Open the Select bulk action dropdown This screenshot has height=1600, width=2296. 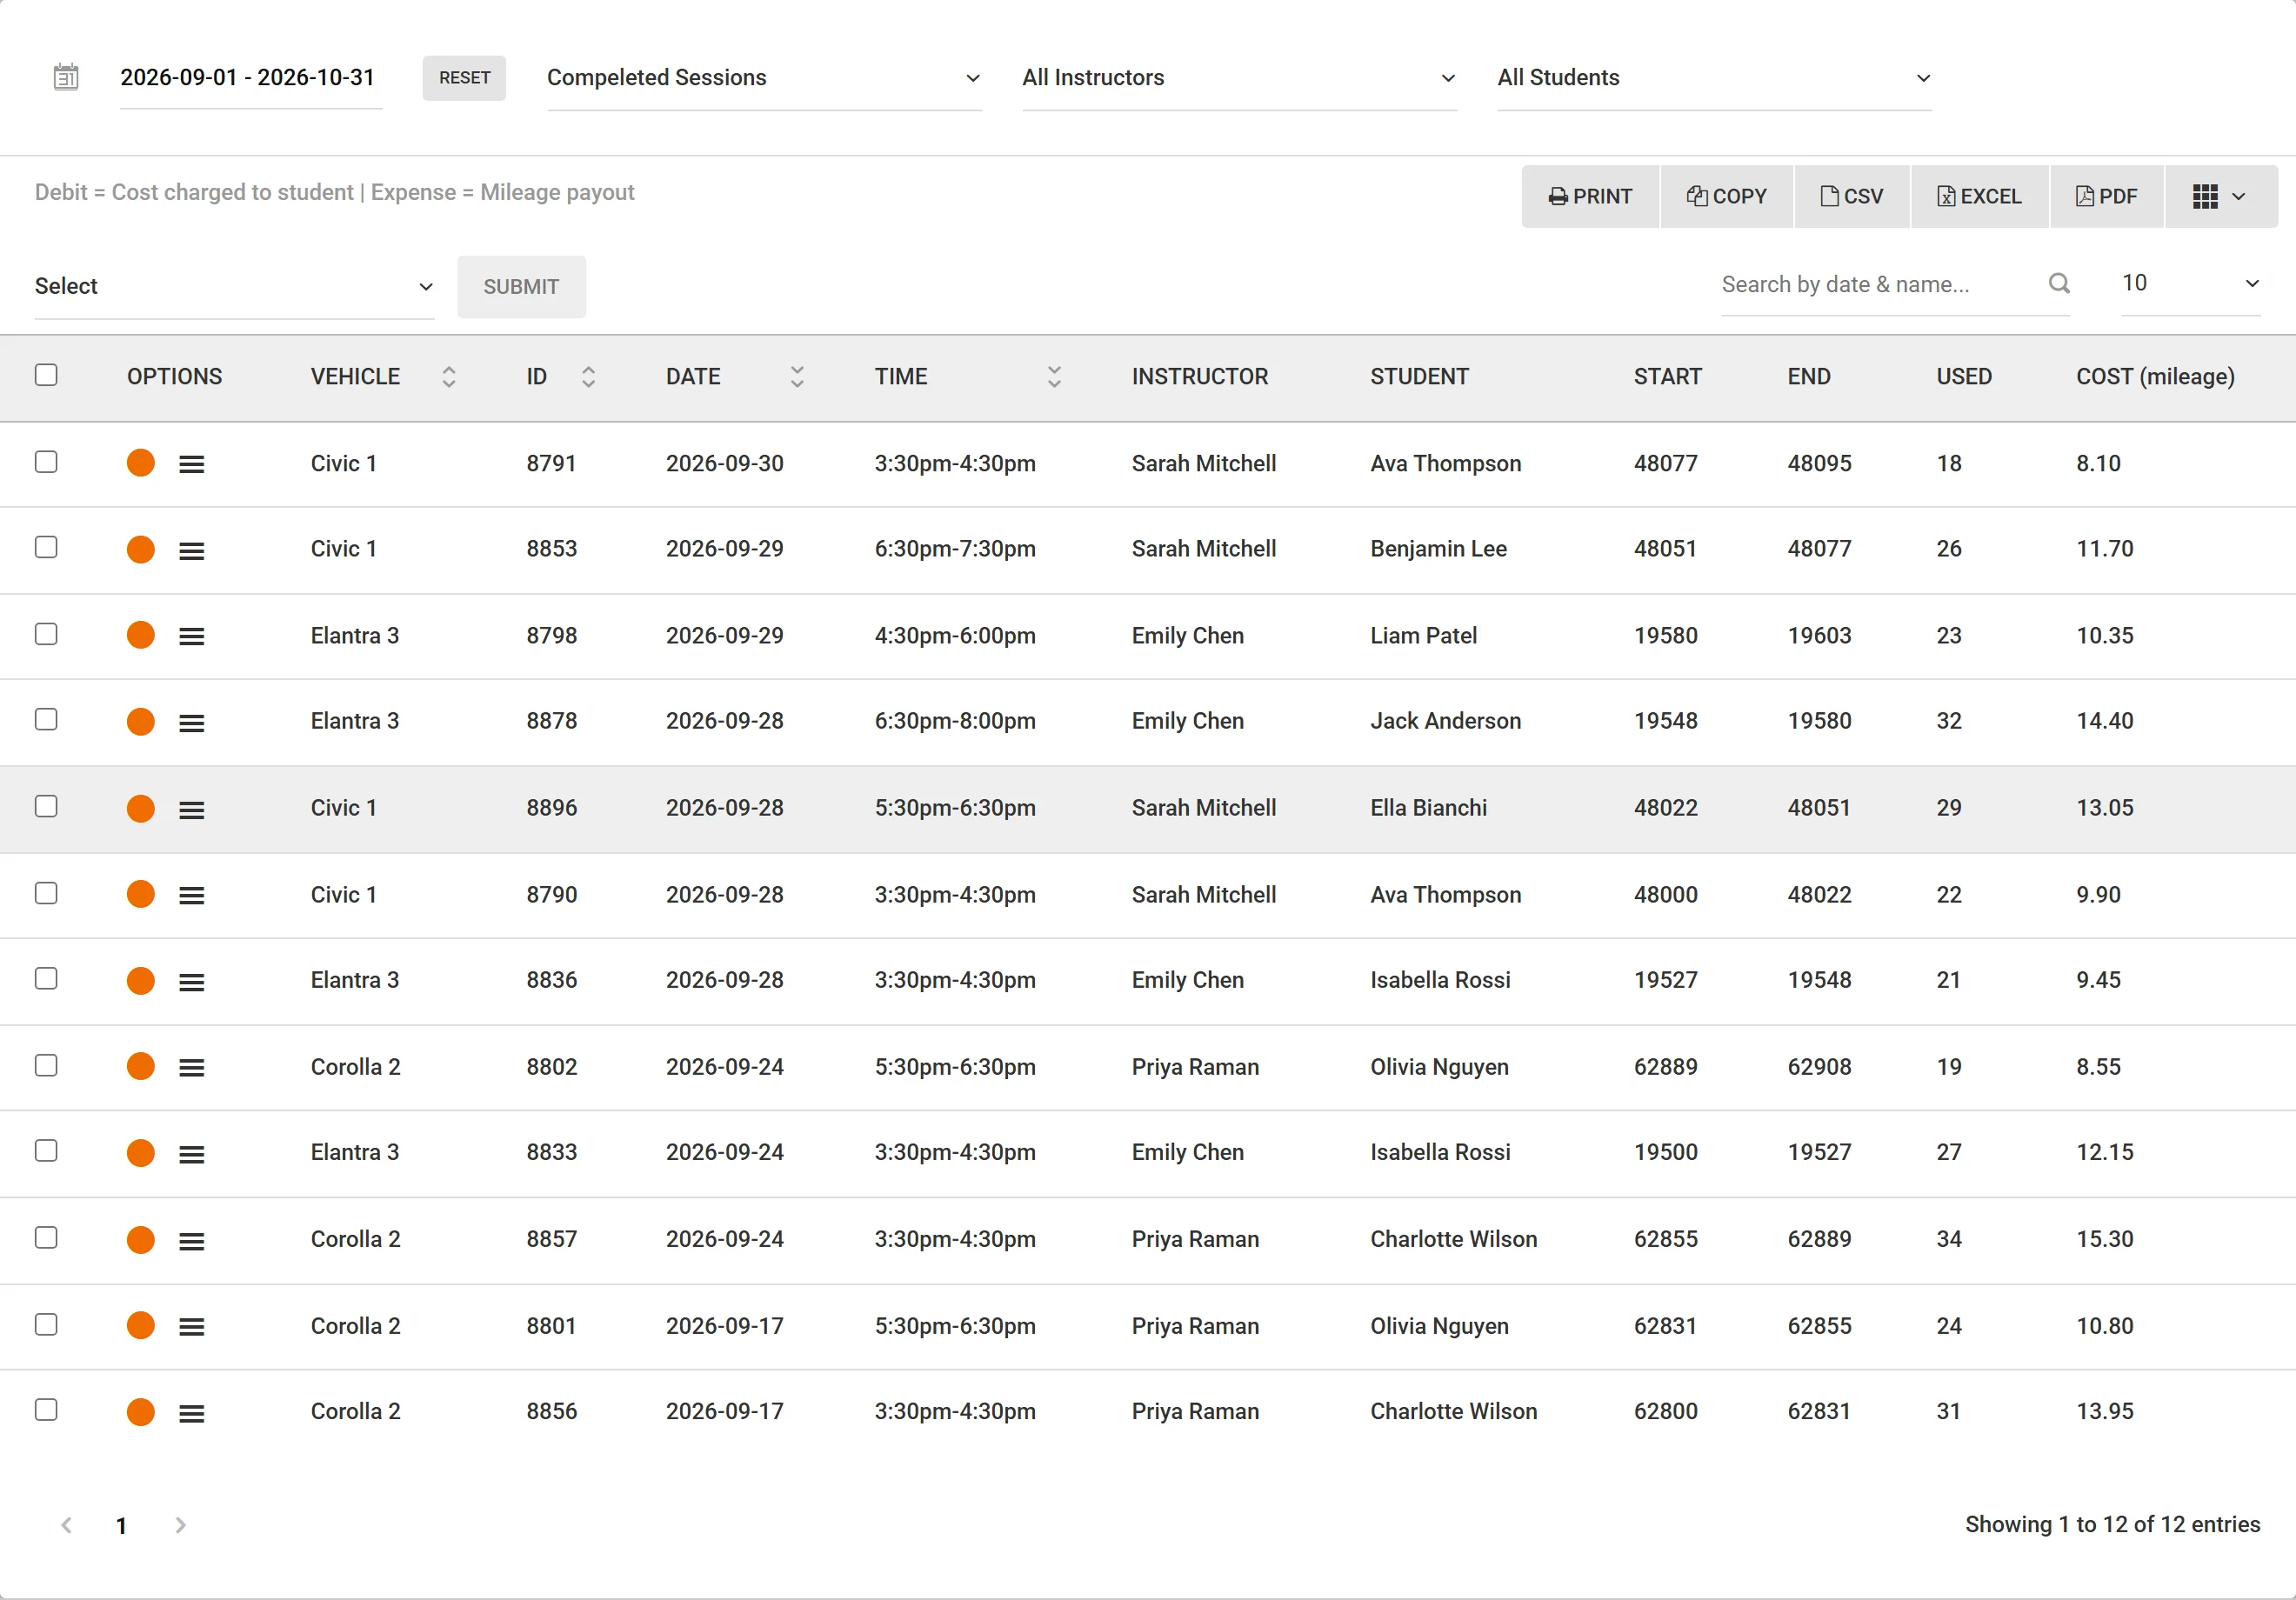tap(234, 287)
